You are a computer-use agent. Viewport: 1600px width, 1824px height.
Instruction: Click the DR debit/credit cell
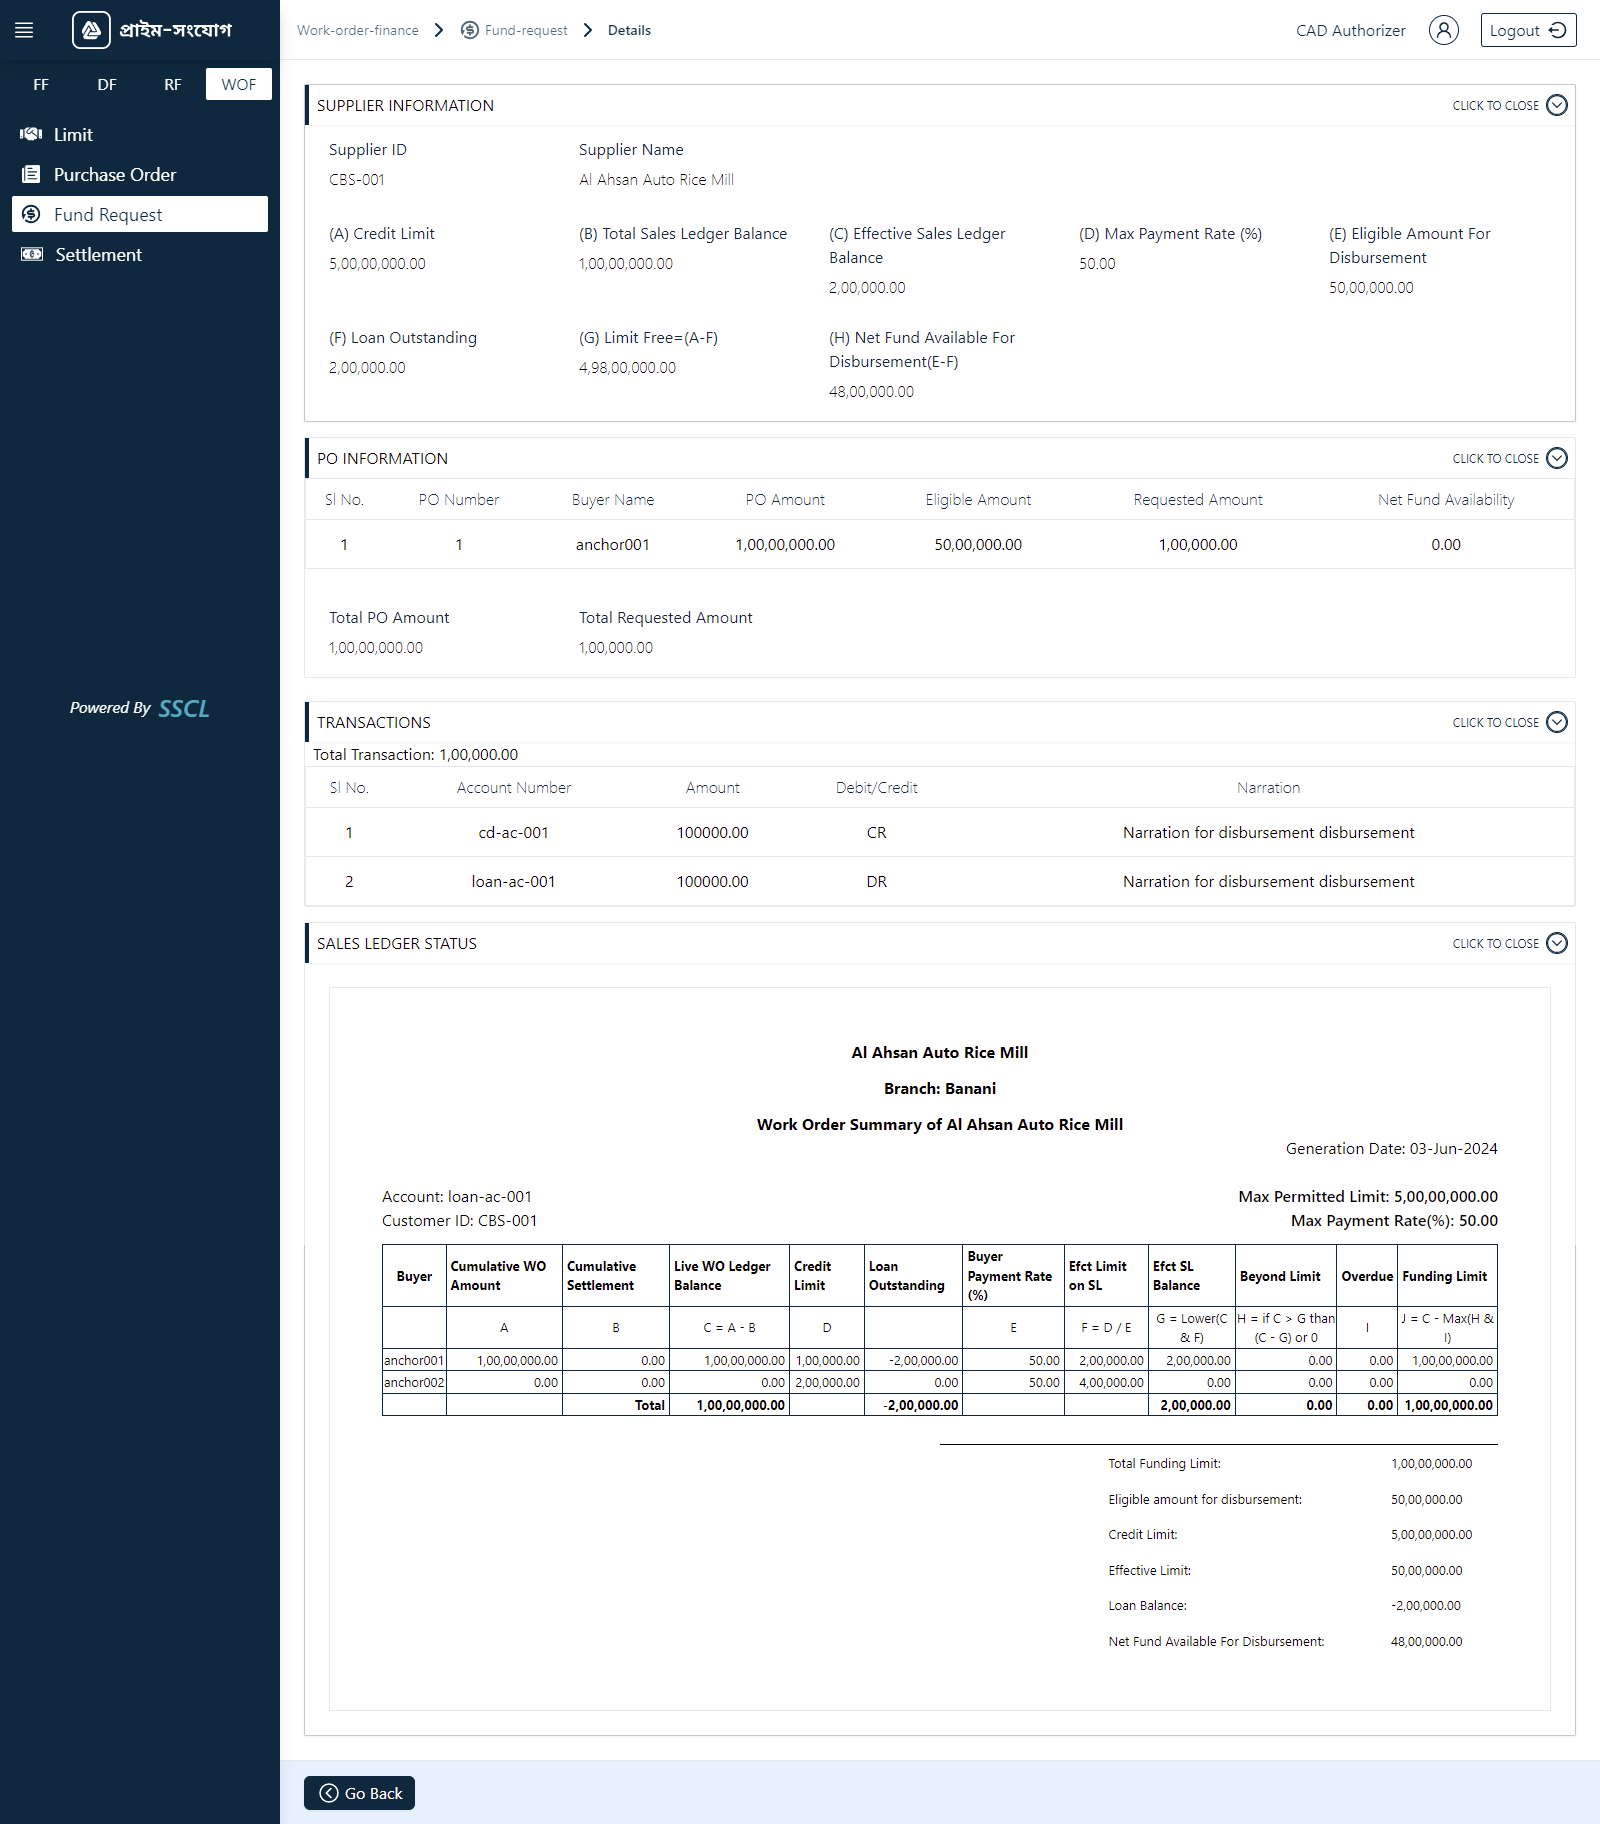(x=876, y=882)
